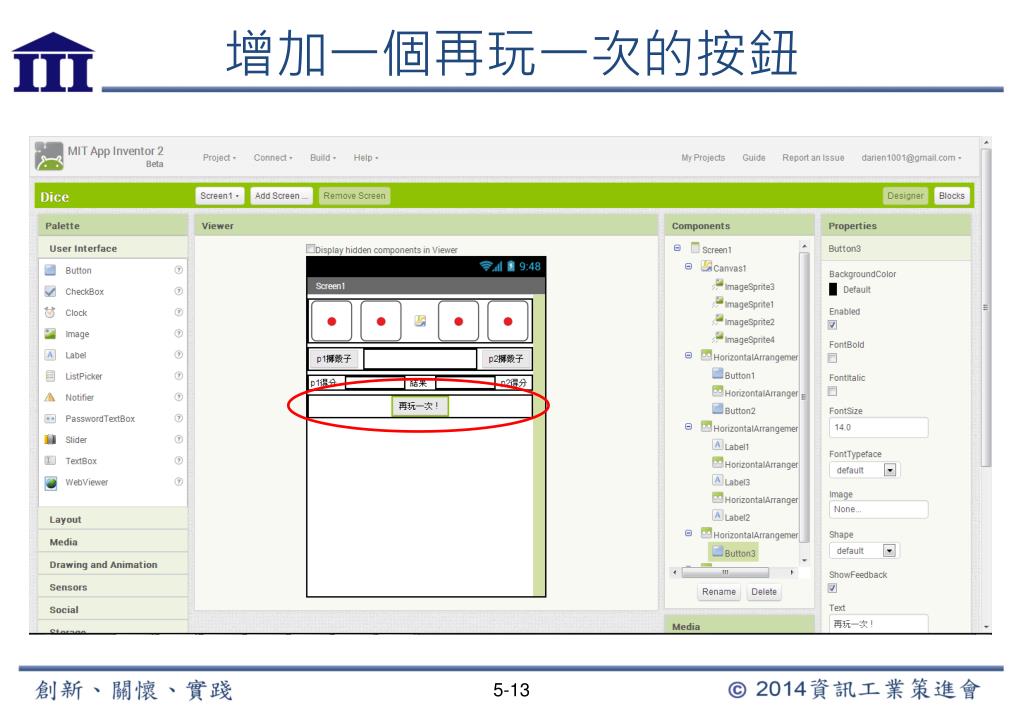The image size is (1023, 708).
Task: Go to My Projects
Action: 703,158
